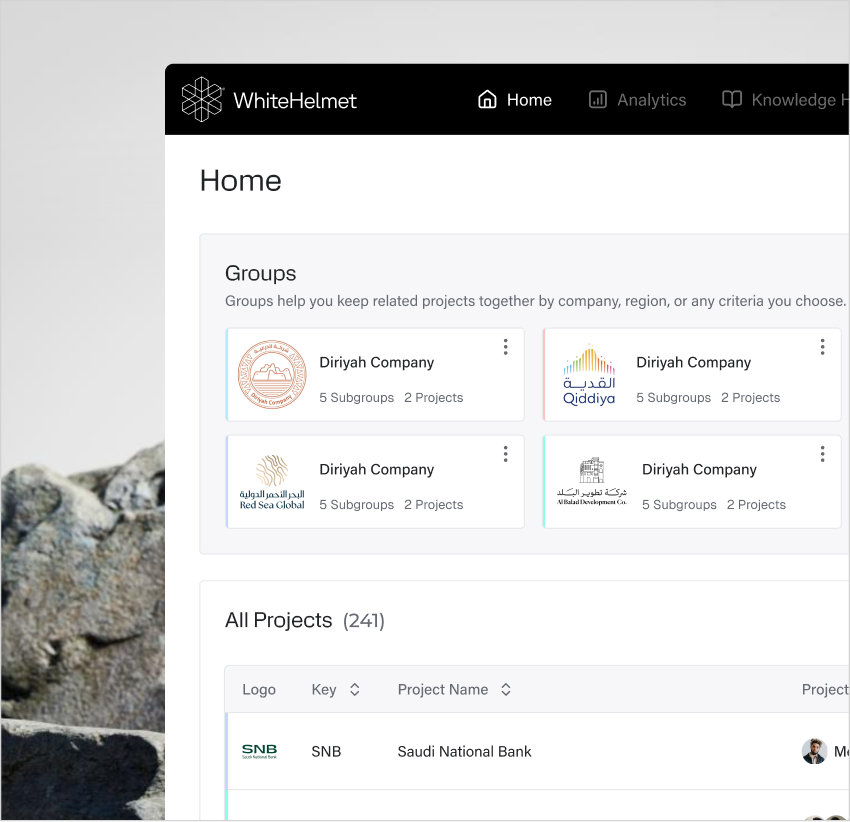This screenshot has width=850, height=822.
Task: Open options menu on Qiddiya logo card
Action: (822, 347)
